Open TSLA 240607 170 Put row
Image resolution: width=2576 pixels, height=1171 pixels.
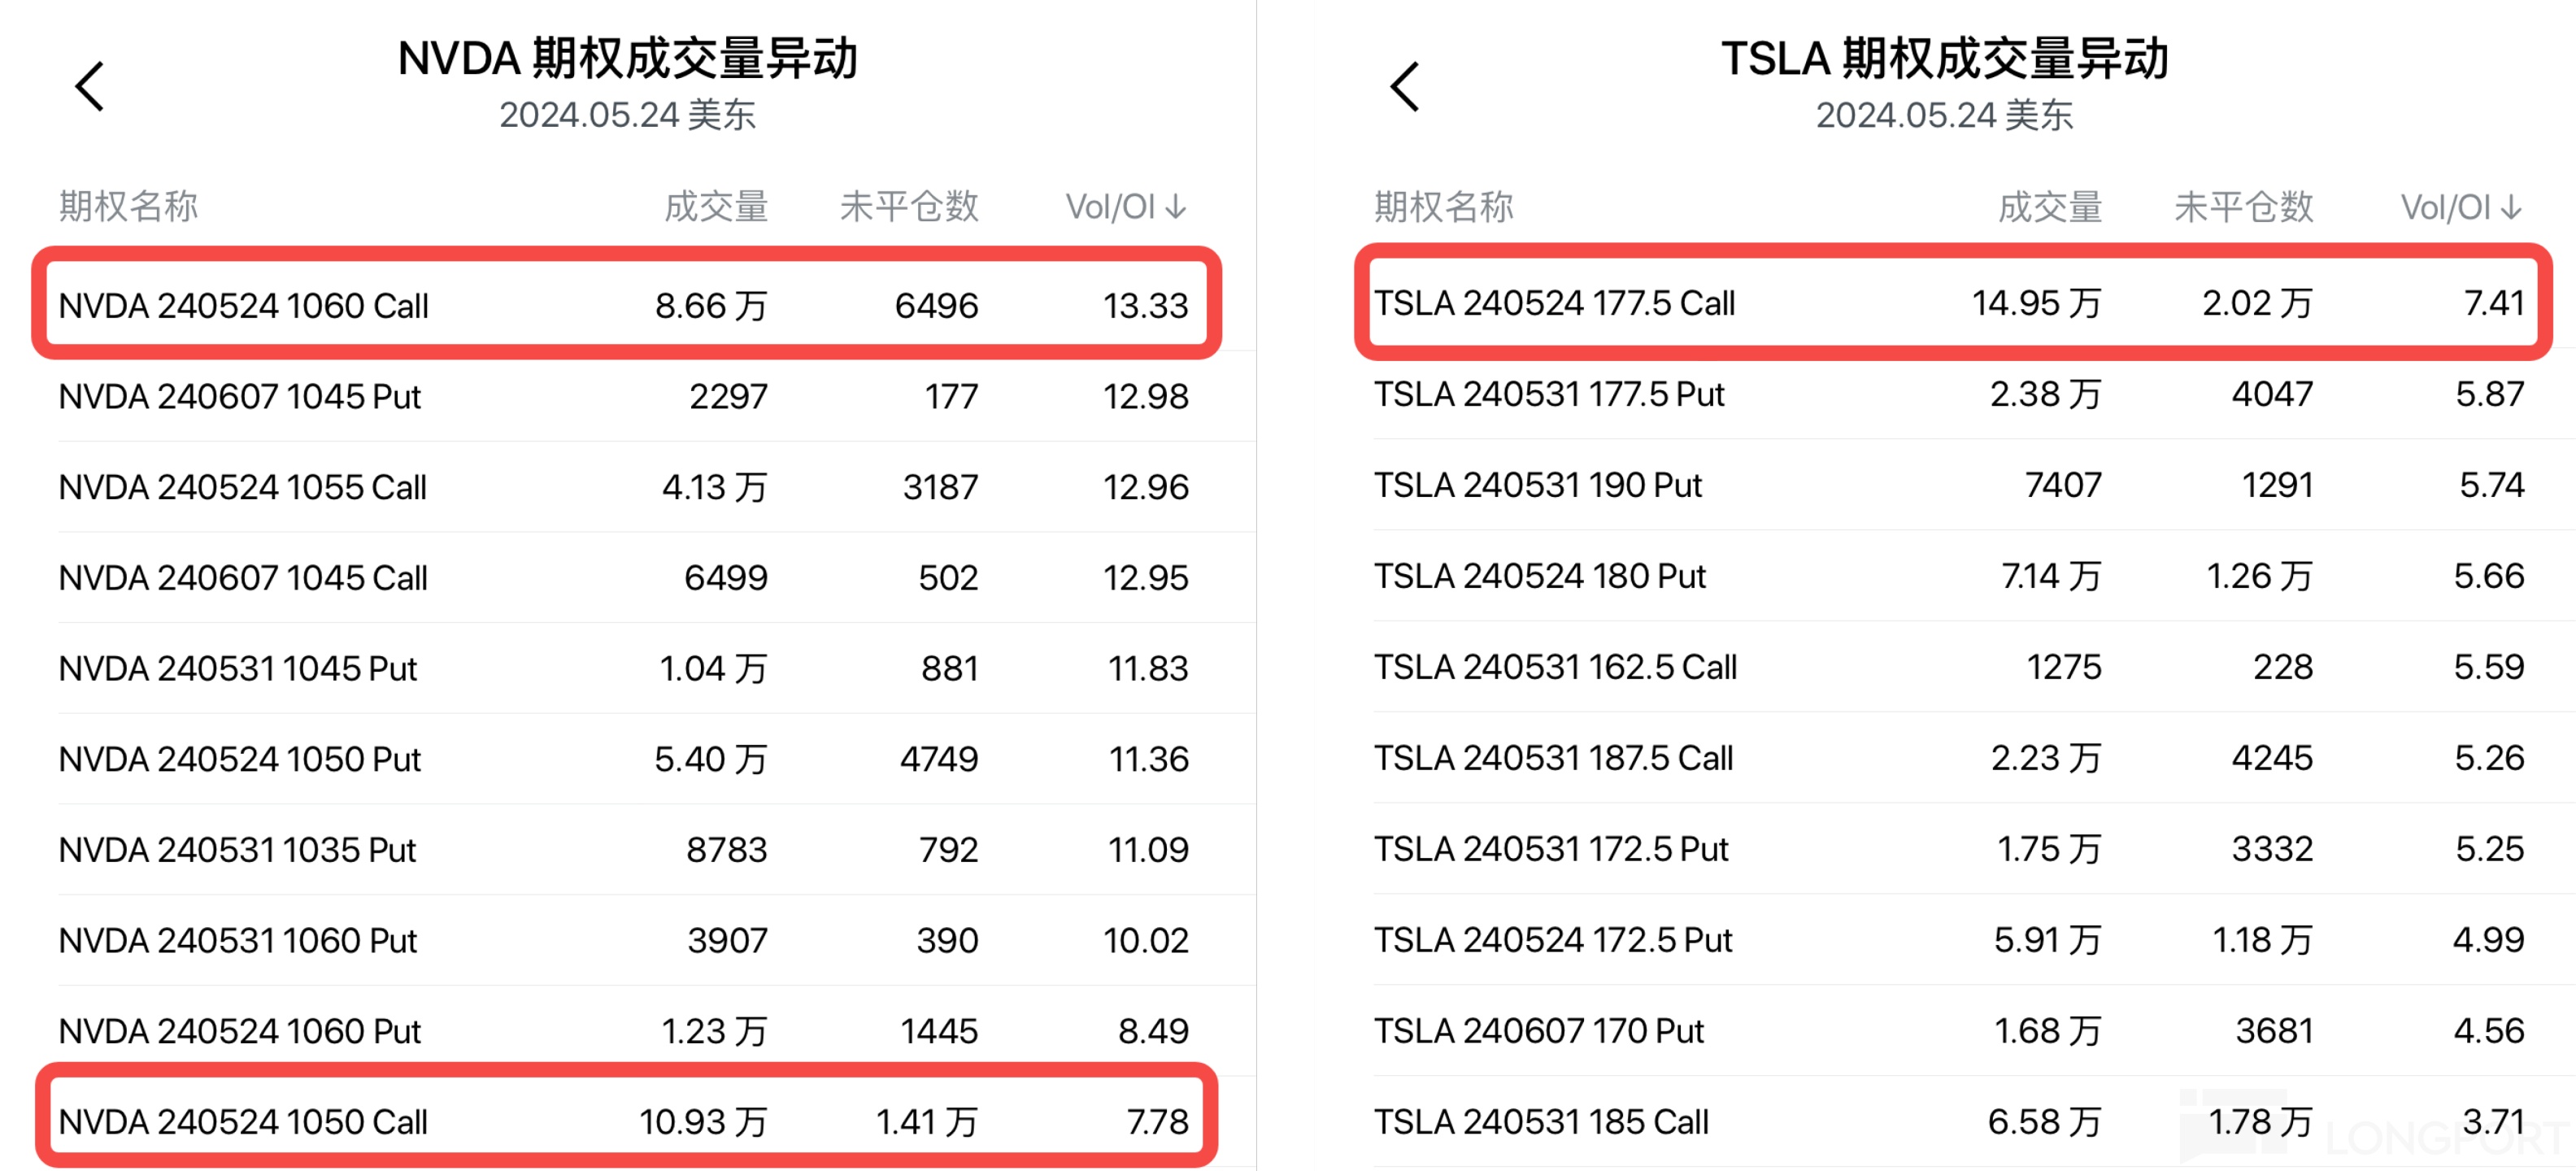tap(1539, 1031)
